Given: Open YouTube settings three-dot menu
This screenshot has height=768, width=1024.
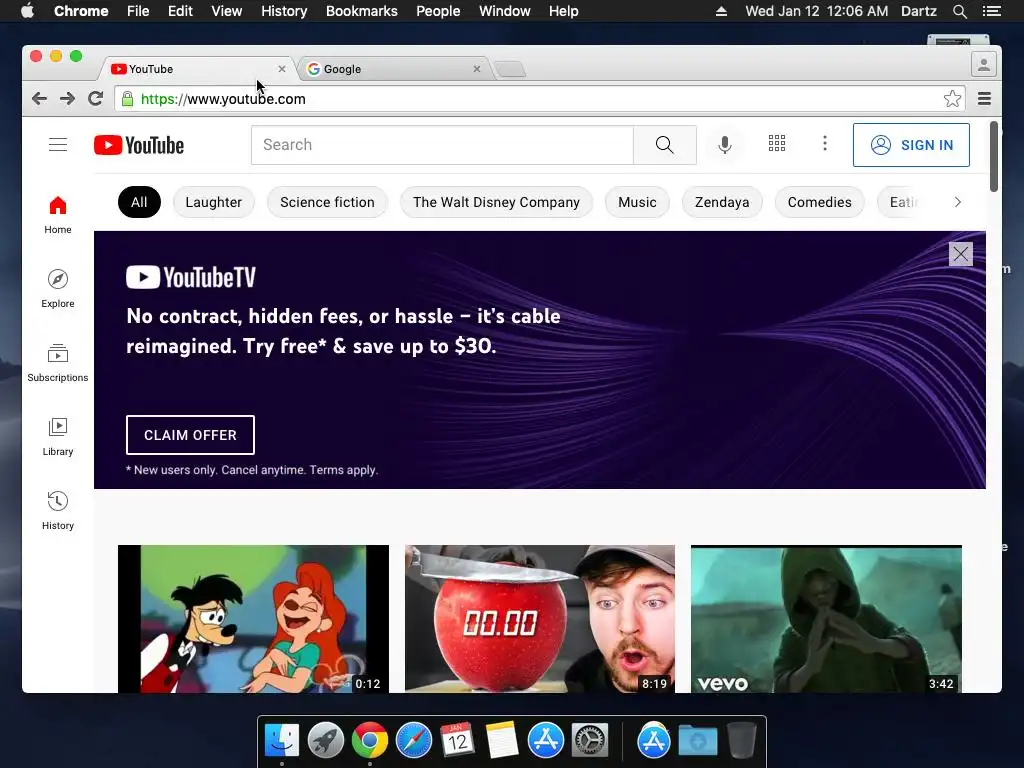Looking at the screenshot, I should click(825, 144).
